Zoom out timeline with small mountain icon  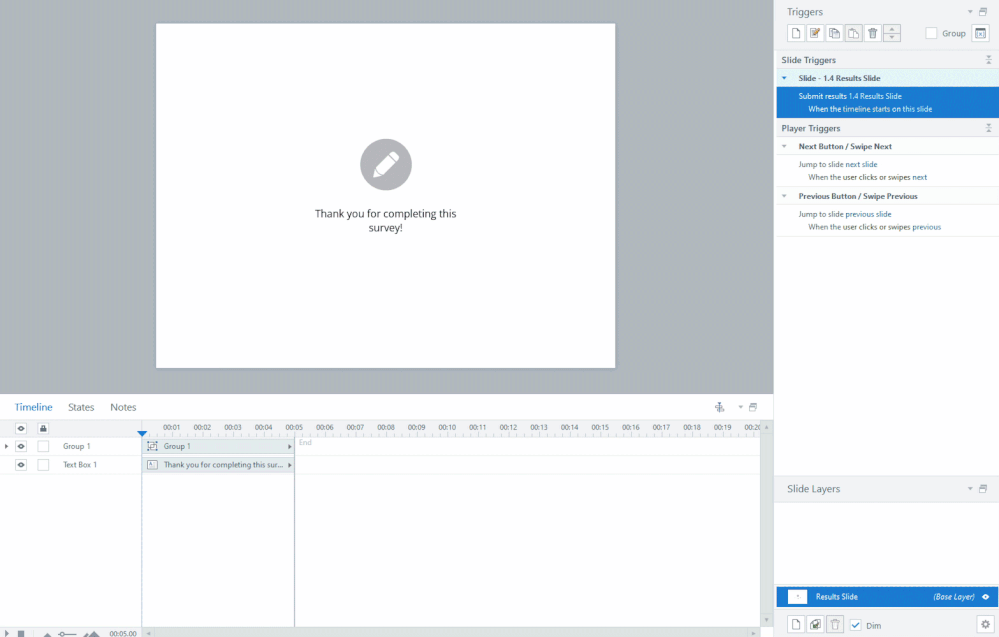(x=47, y=634)
